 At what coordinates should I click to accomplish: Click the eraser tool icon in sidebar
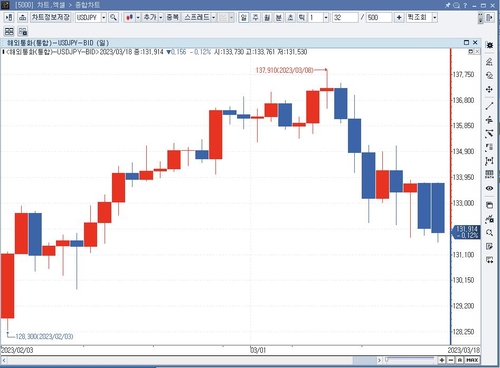pyautogui.click(x=489, y=62)
